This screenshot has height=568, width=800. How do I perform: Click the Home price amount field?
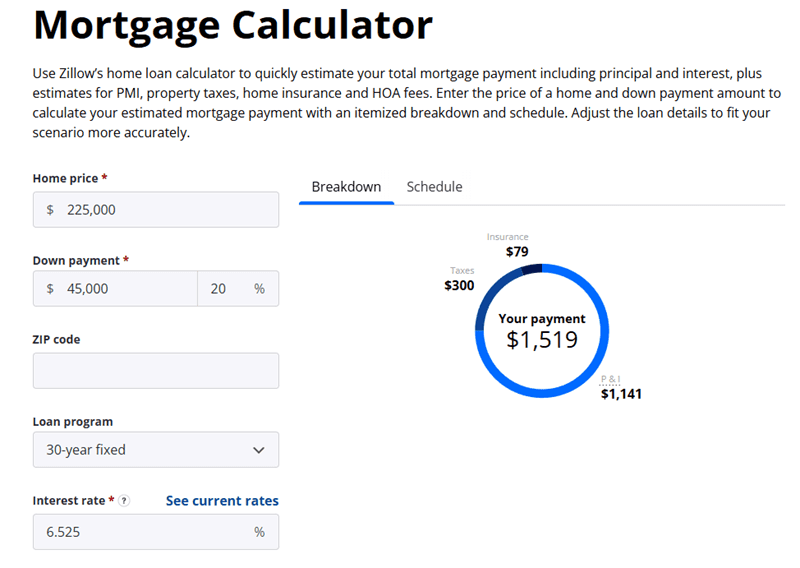[165, 210]
